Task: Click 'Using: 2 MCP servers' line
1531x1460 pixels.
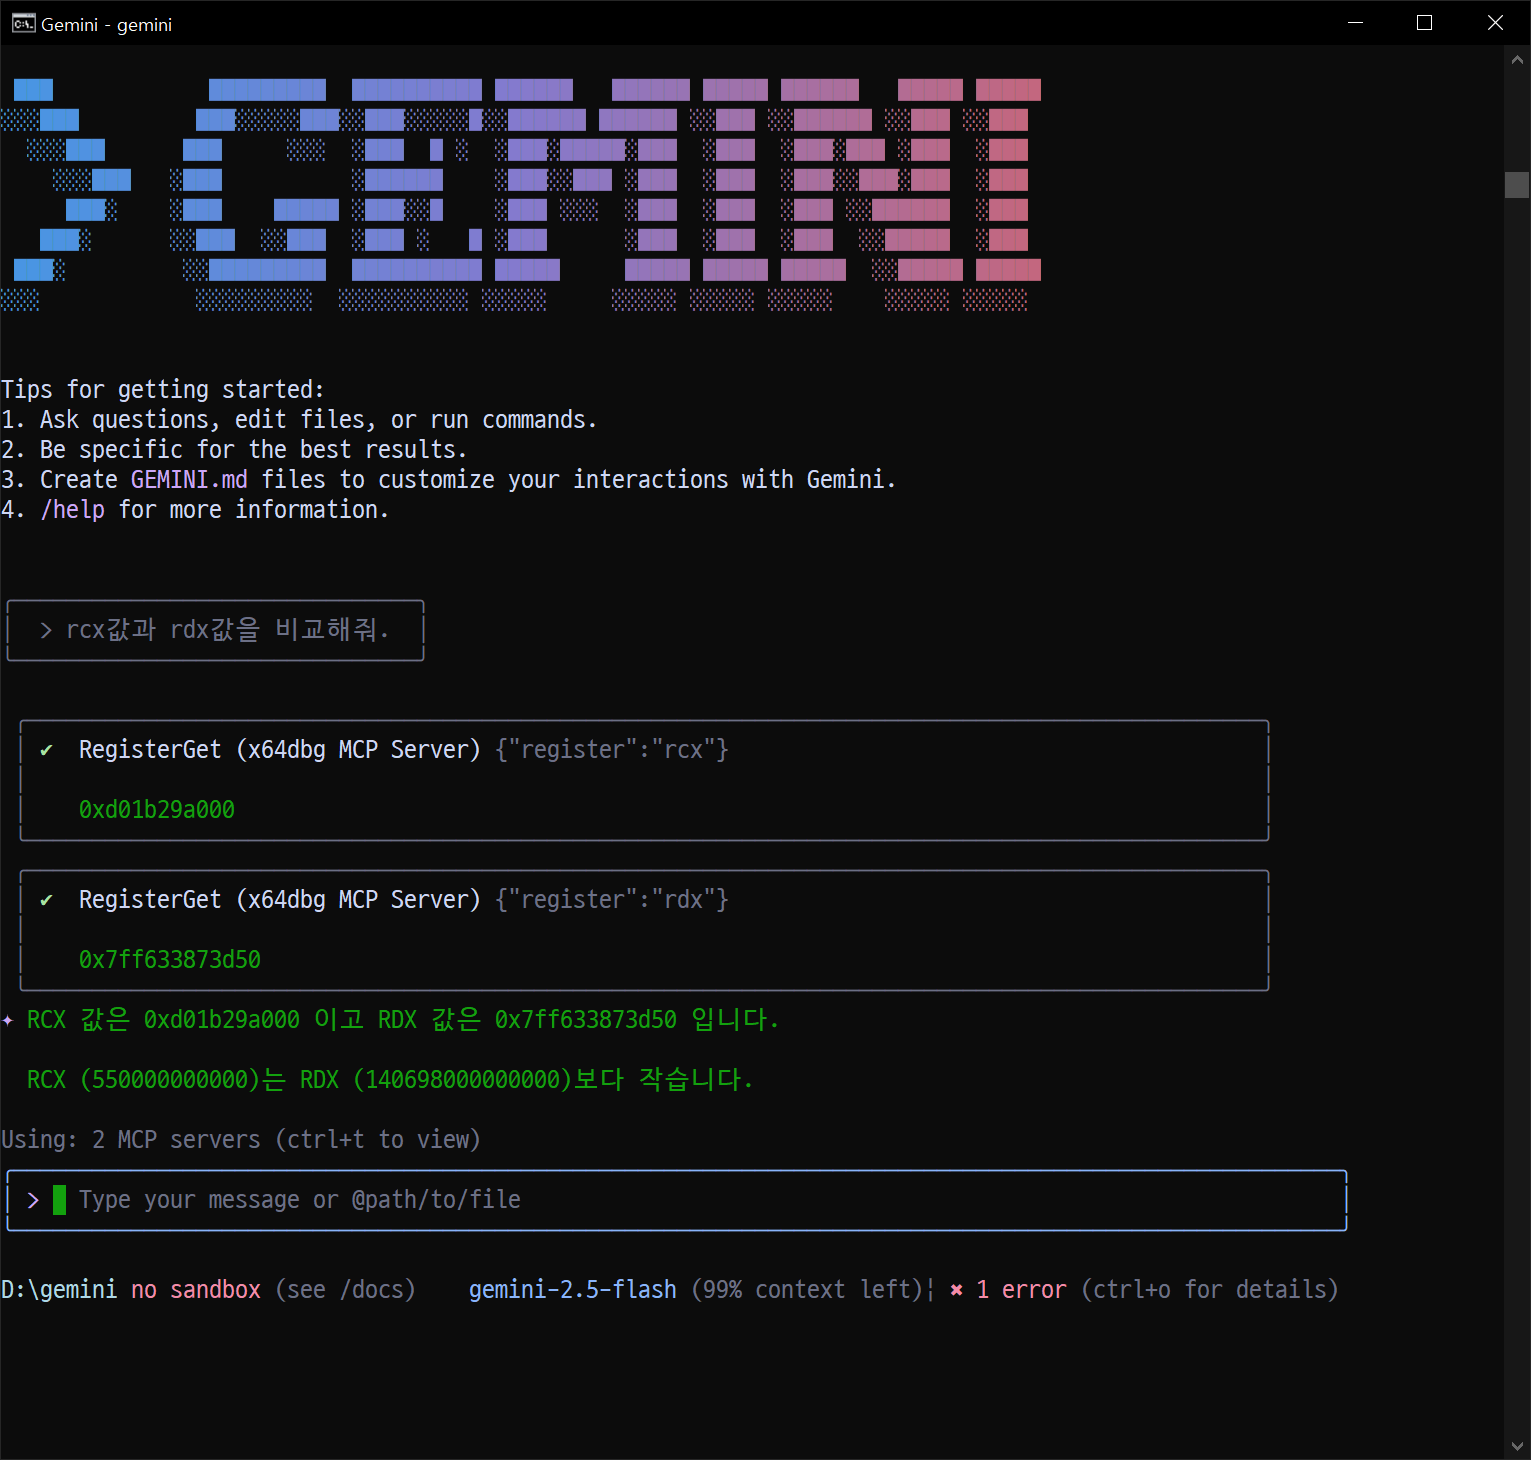Action: 241,1140
